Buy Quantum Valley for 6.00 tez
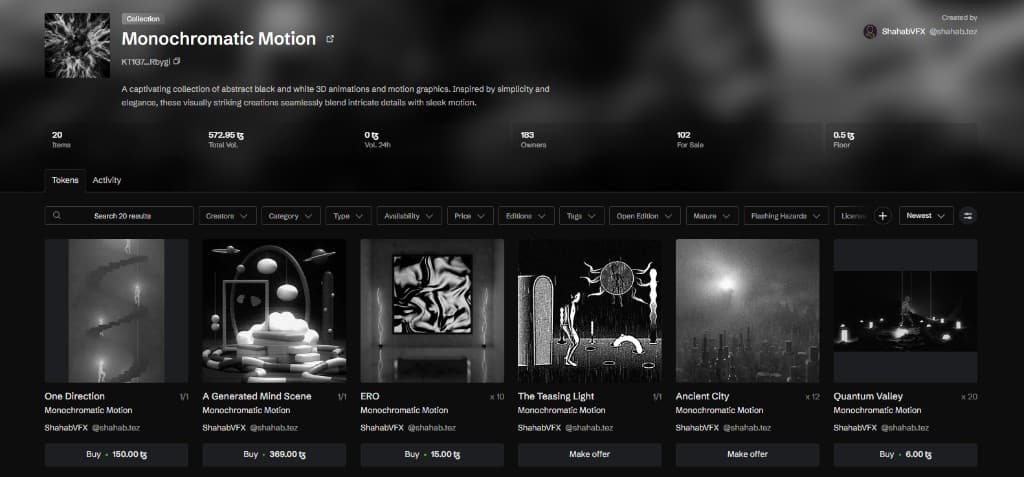This screenshot has height=477, width=1024. (x=906, y=455)
